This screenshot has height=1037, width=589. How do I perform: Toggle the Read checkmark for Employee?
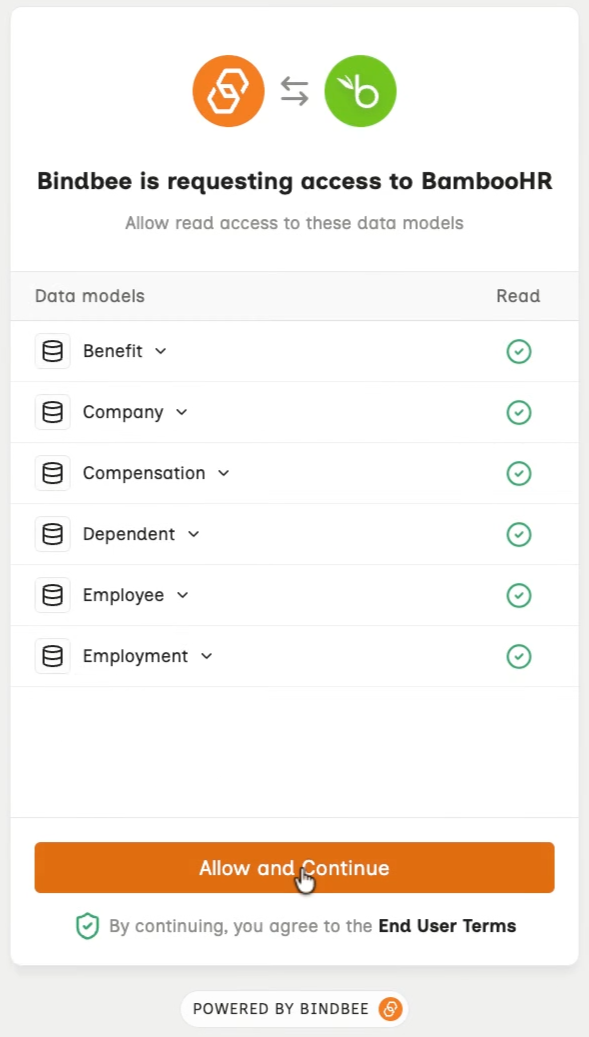[x=519, y=595]
